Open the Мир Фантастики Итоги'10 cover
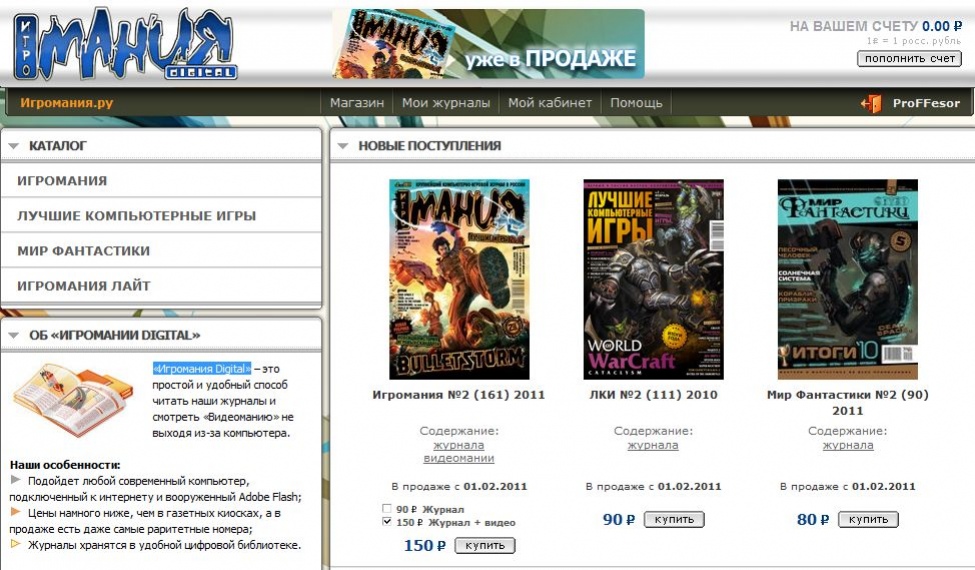975x570 pixels. coord(848,279)
